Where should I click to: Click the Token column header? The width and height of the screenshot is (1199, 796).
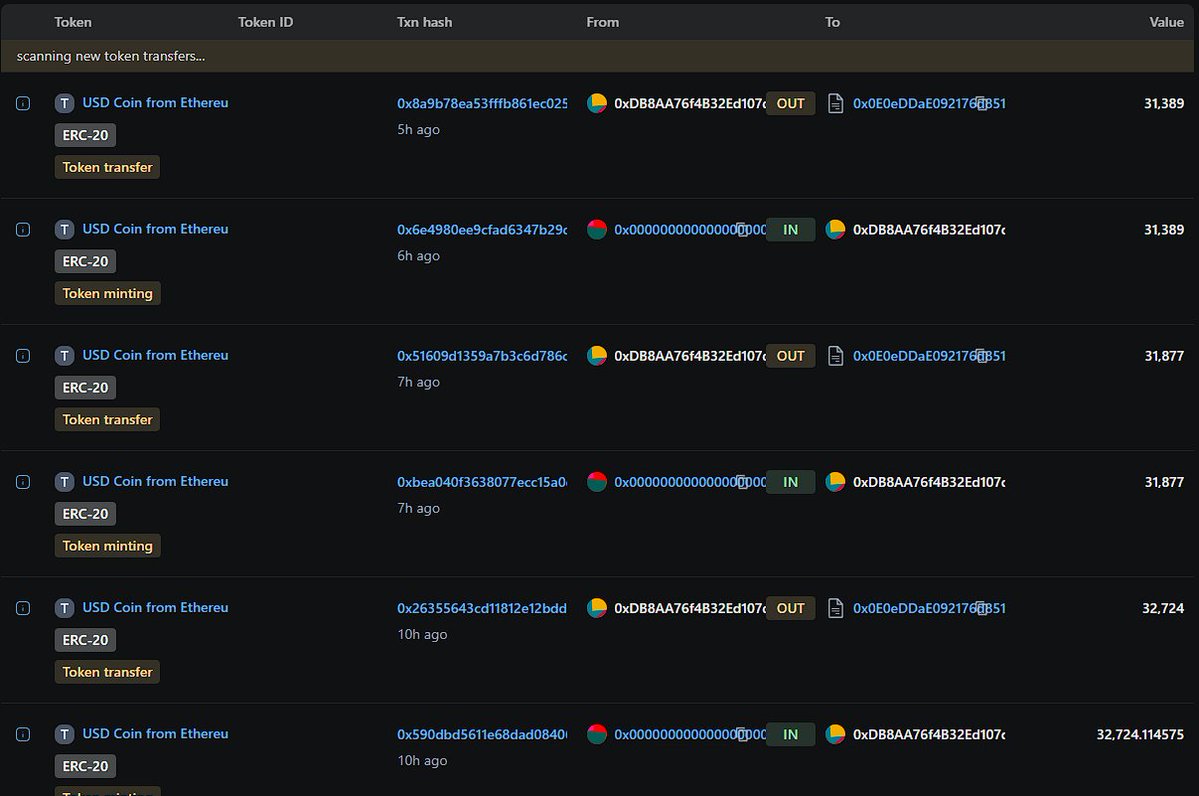73,22
